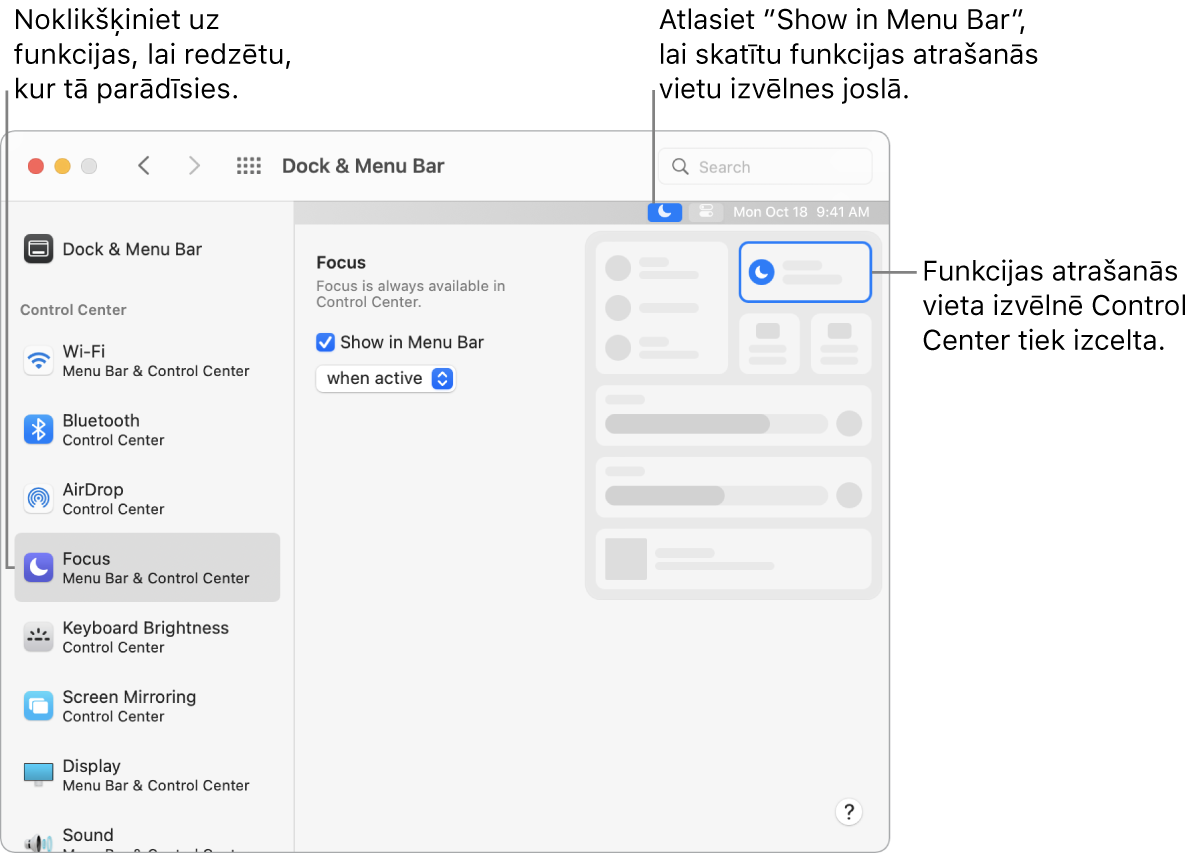Select Screen Mirroring in the sidebar

pos(147,706)
